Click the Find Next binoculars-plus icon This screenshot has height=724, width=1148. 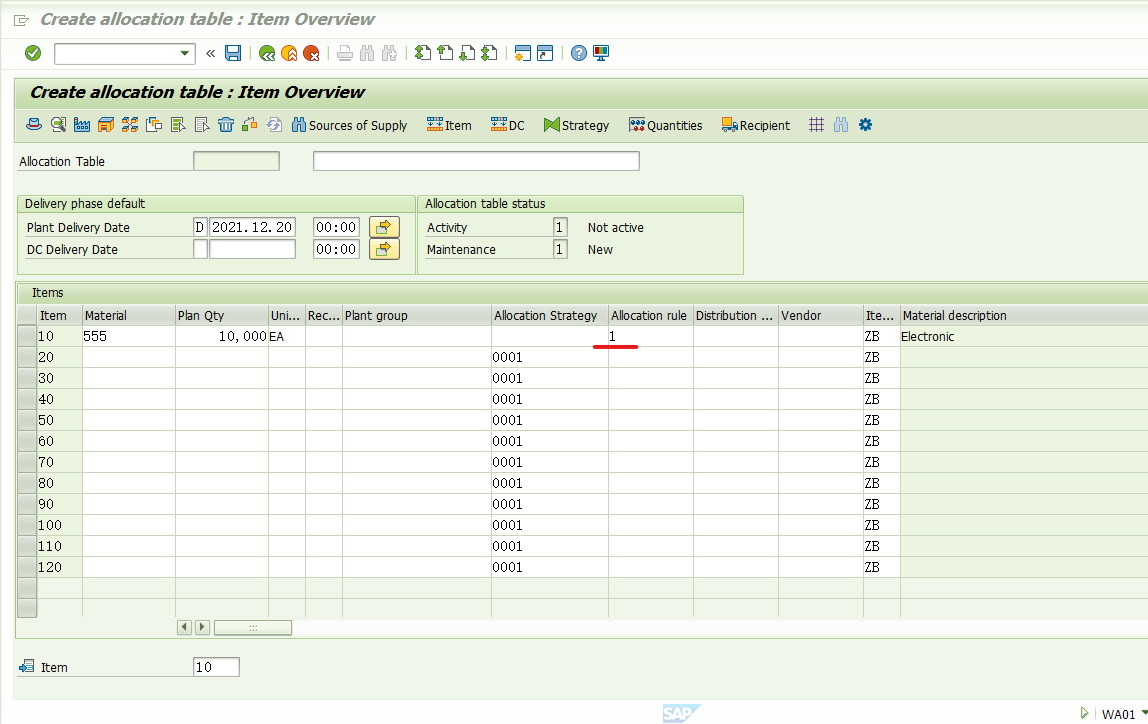point(389,53)
